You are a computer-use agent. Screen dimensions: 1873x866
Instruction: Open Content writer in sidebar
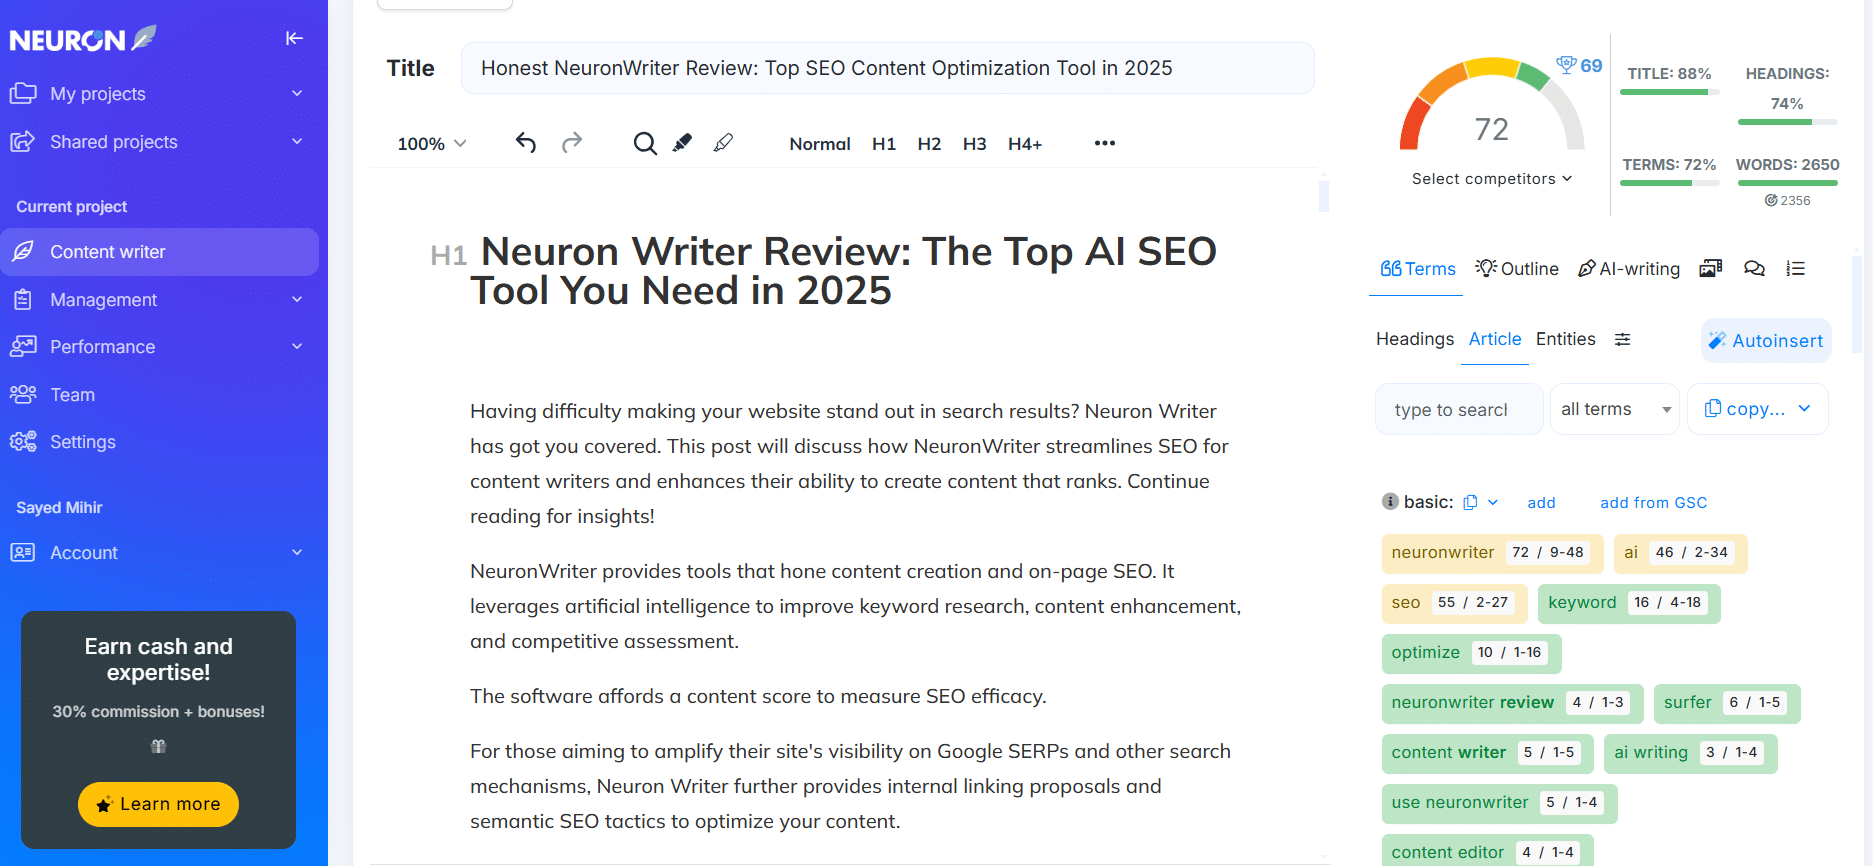[160, 252]
